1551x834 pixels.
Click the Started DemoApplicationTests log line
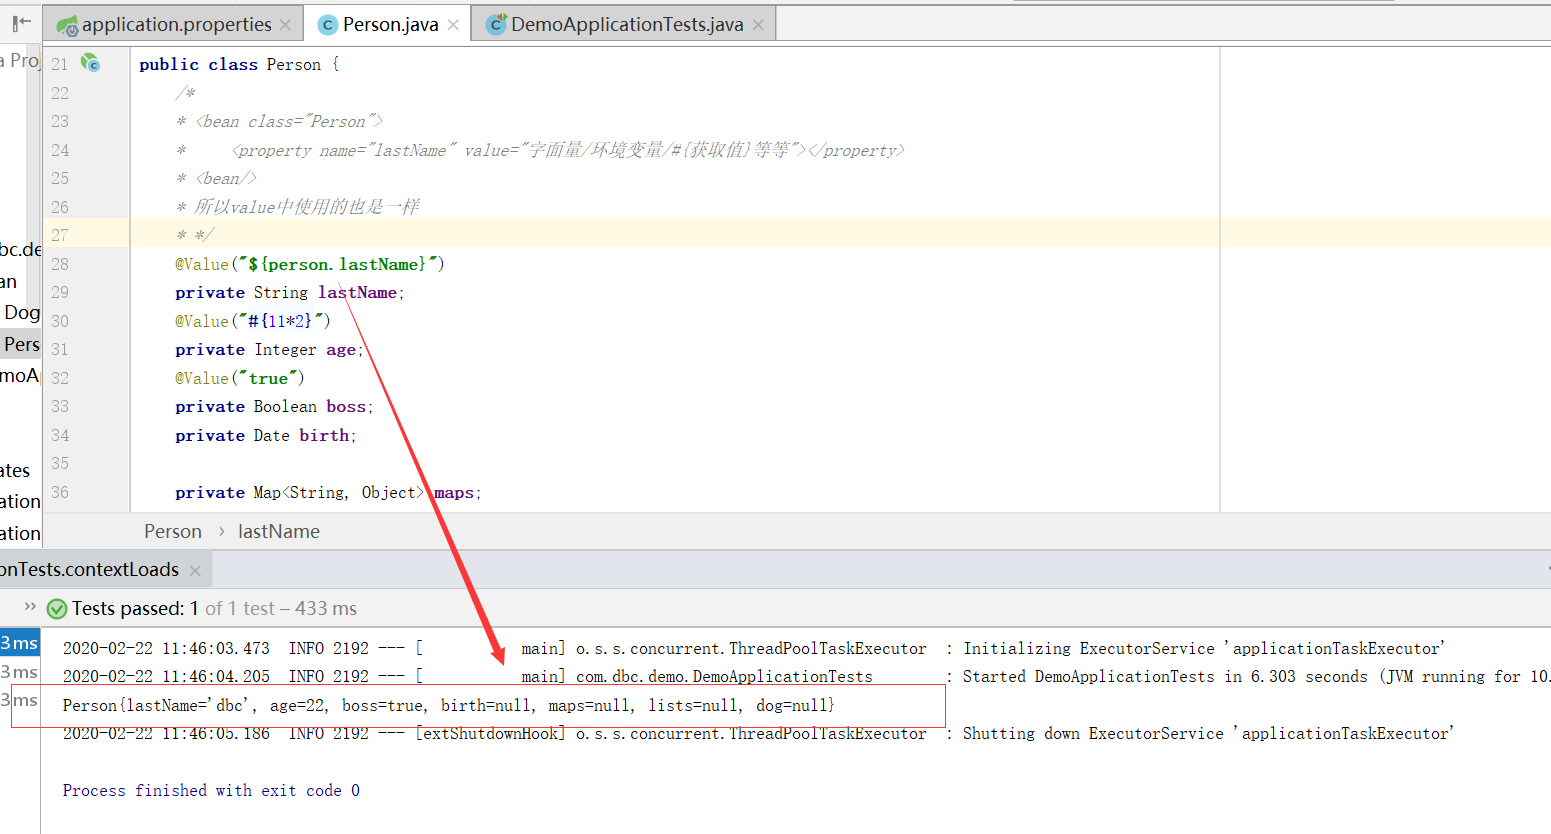click(806, 677)
